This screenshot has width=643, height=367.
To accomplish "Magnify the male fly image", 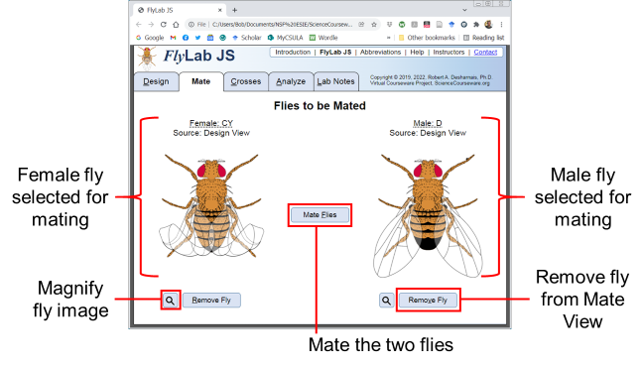I will coord(386,301).
